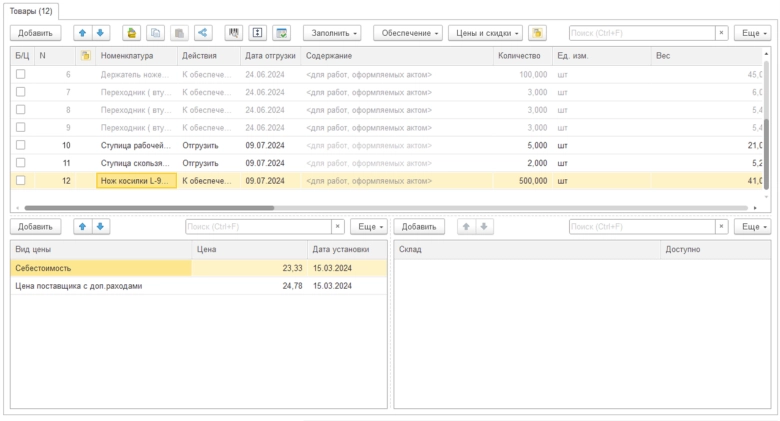Toggle the checkbox in row 10
Screen dimensions: 780x421
(20, 145)
